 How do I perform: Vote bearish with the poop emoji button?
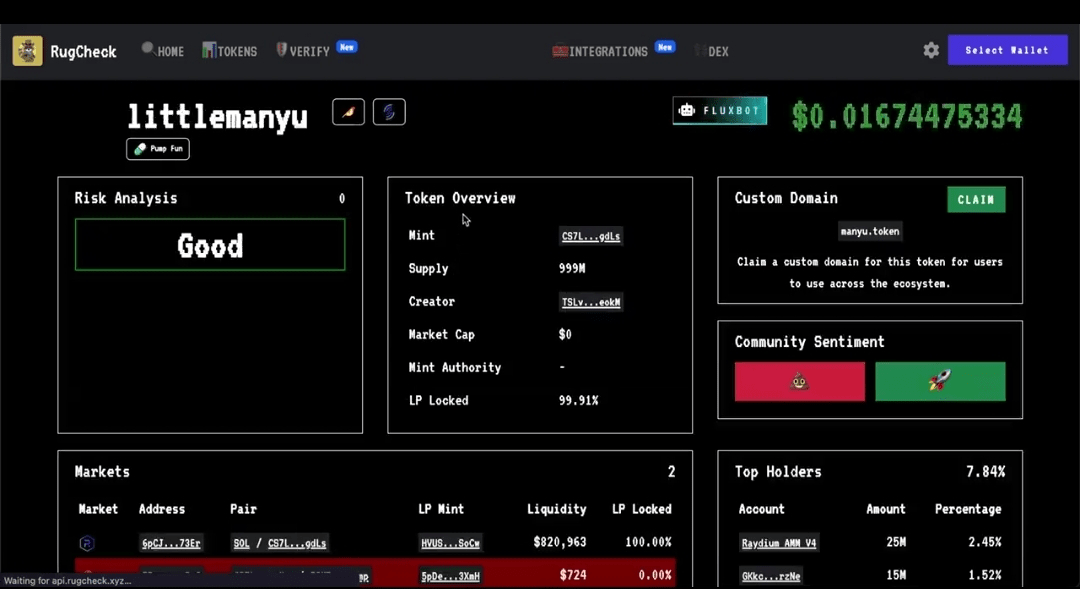click(799, 382)
